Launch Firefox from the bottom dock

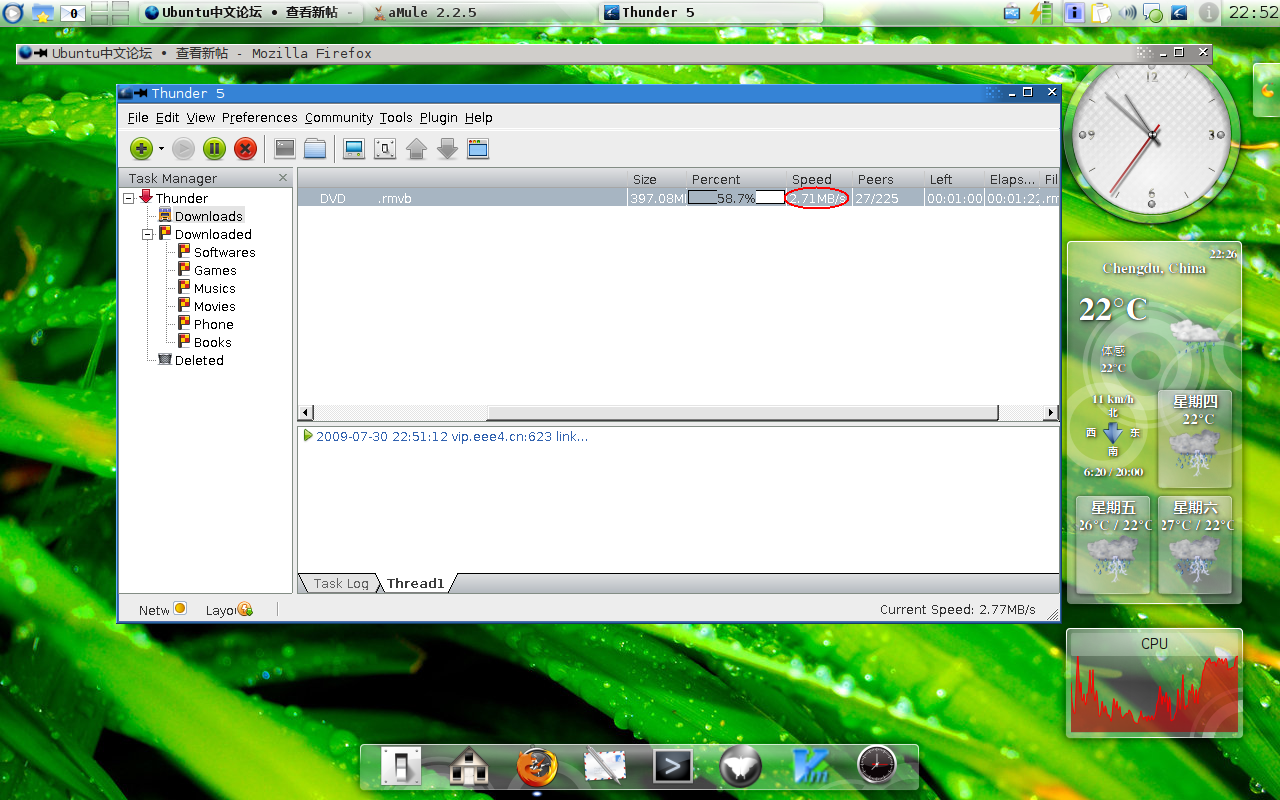pos(537,767)
